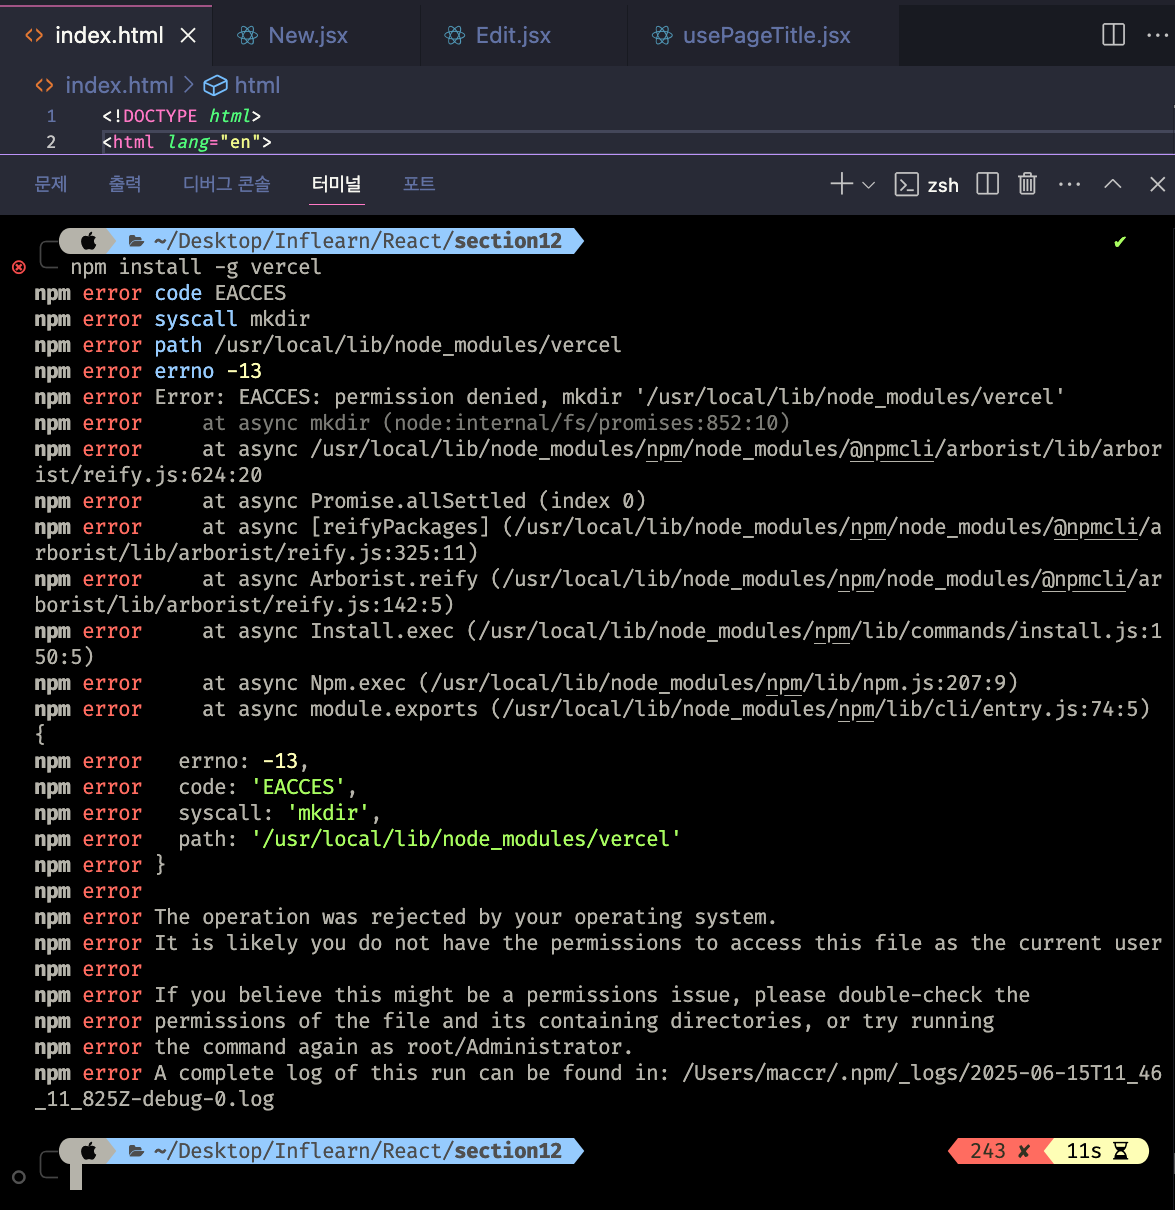Open the new terminal profile dropdown arrow
This screenshot has height=1210, width=1175.
coord(868,185)
